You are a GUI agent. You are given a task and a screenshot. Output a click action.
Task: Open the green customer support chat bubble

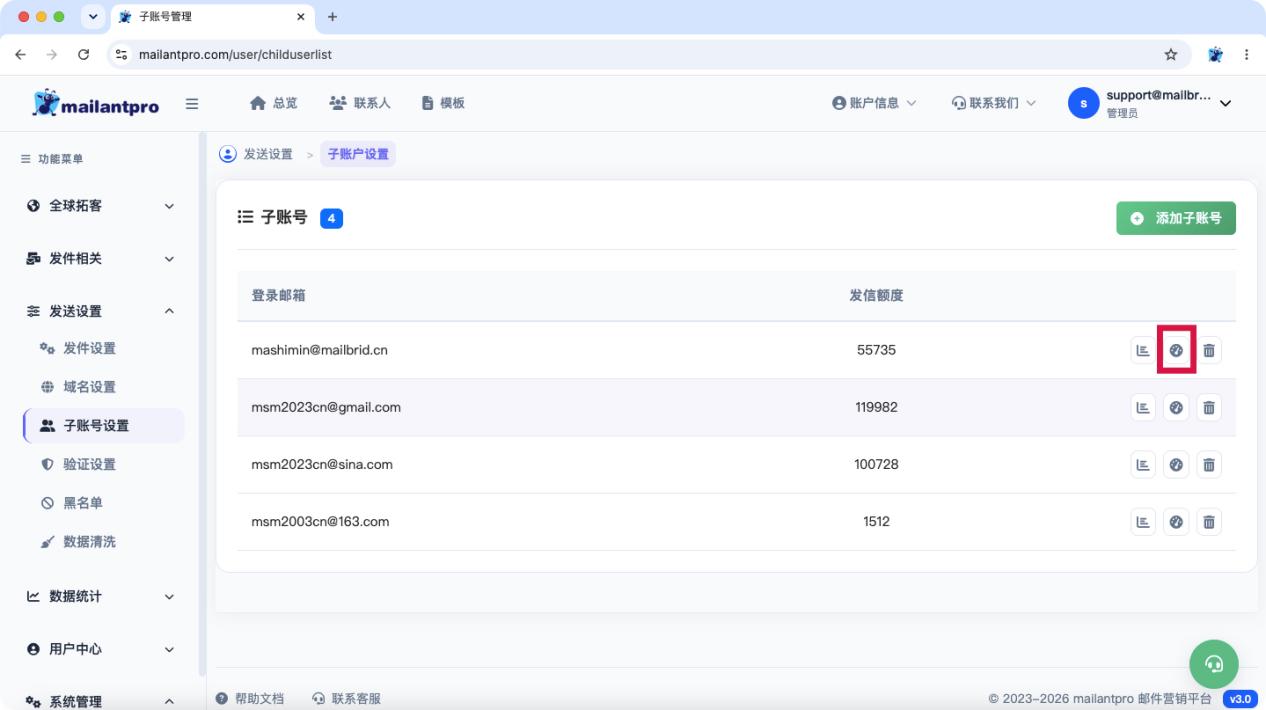click(1214, 663)
